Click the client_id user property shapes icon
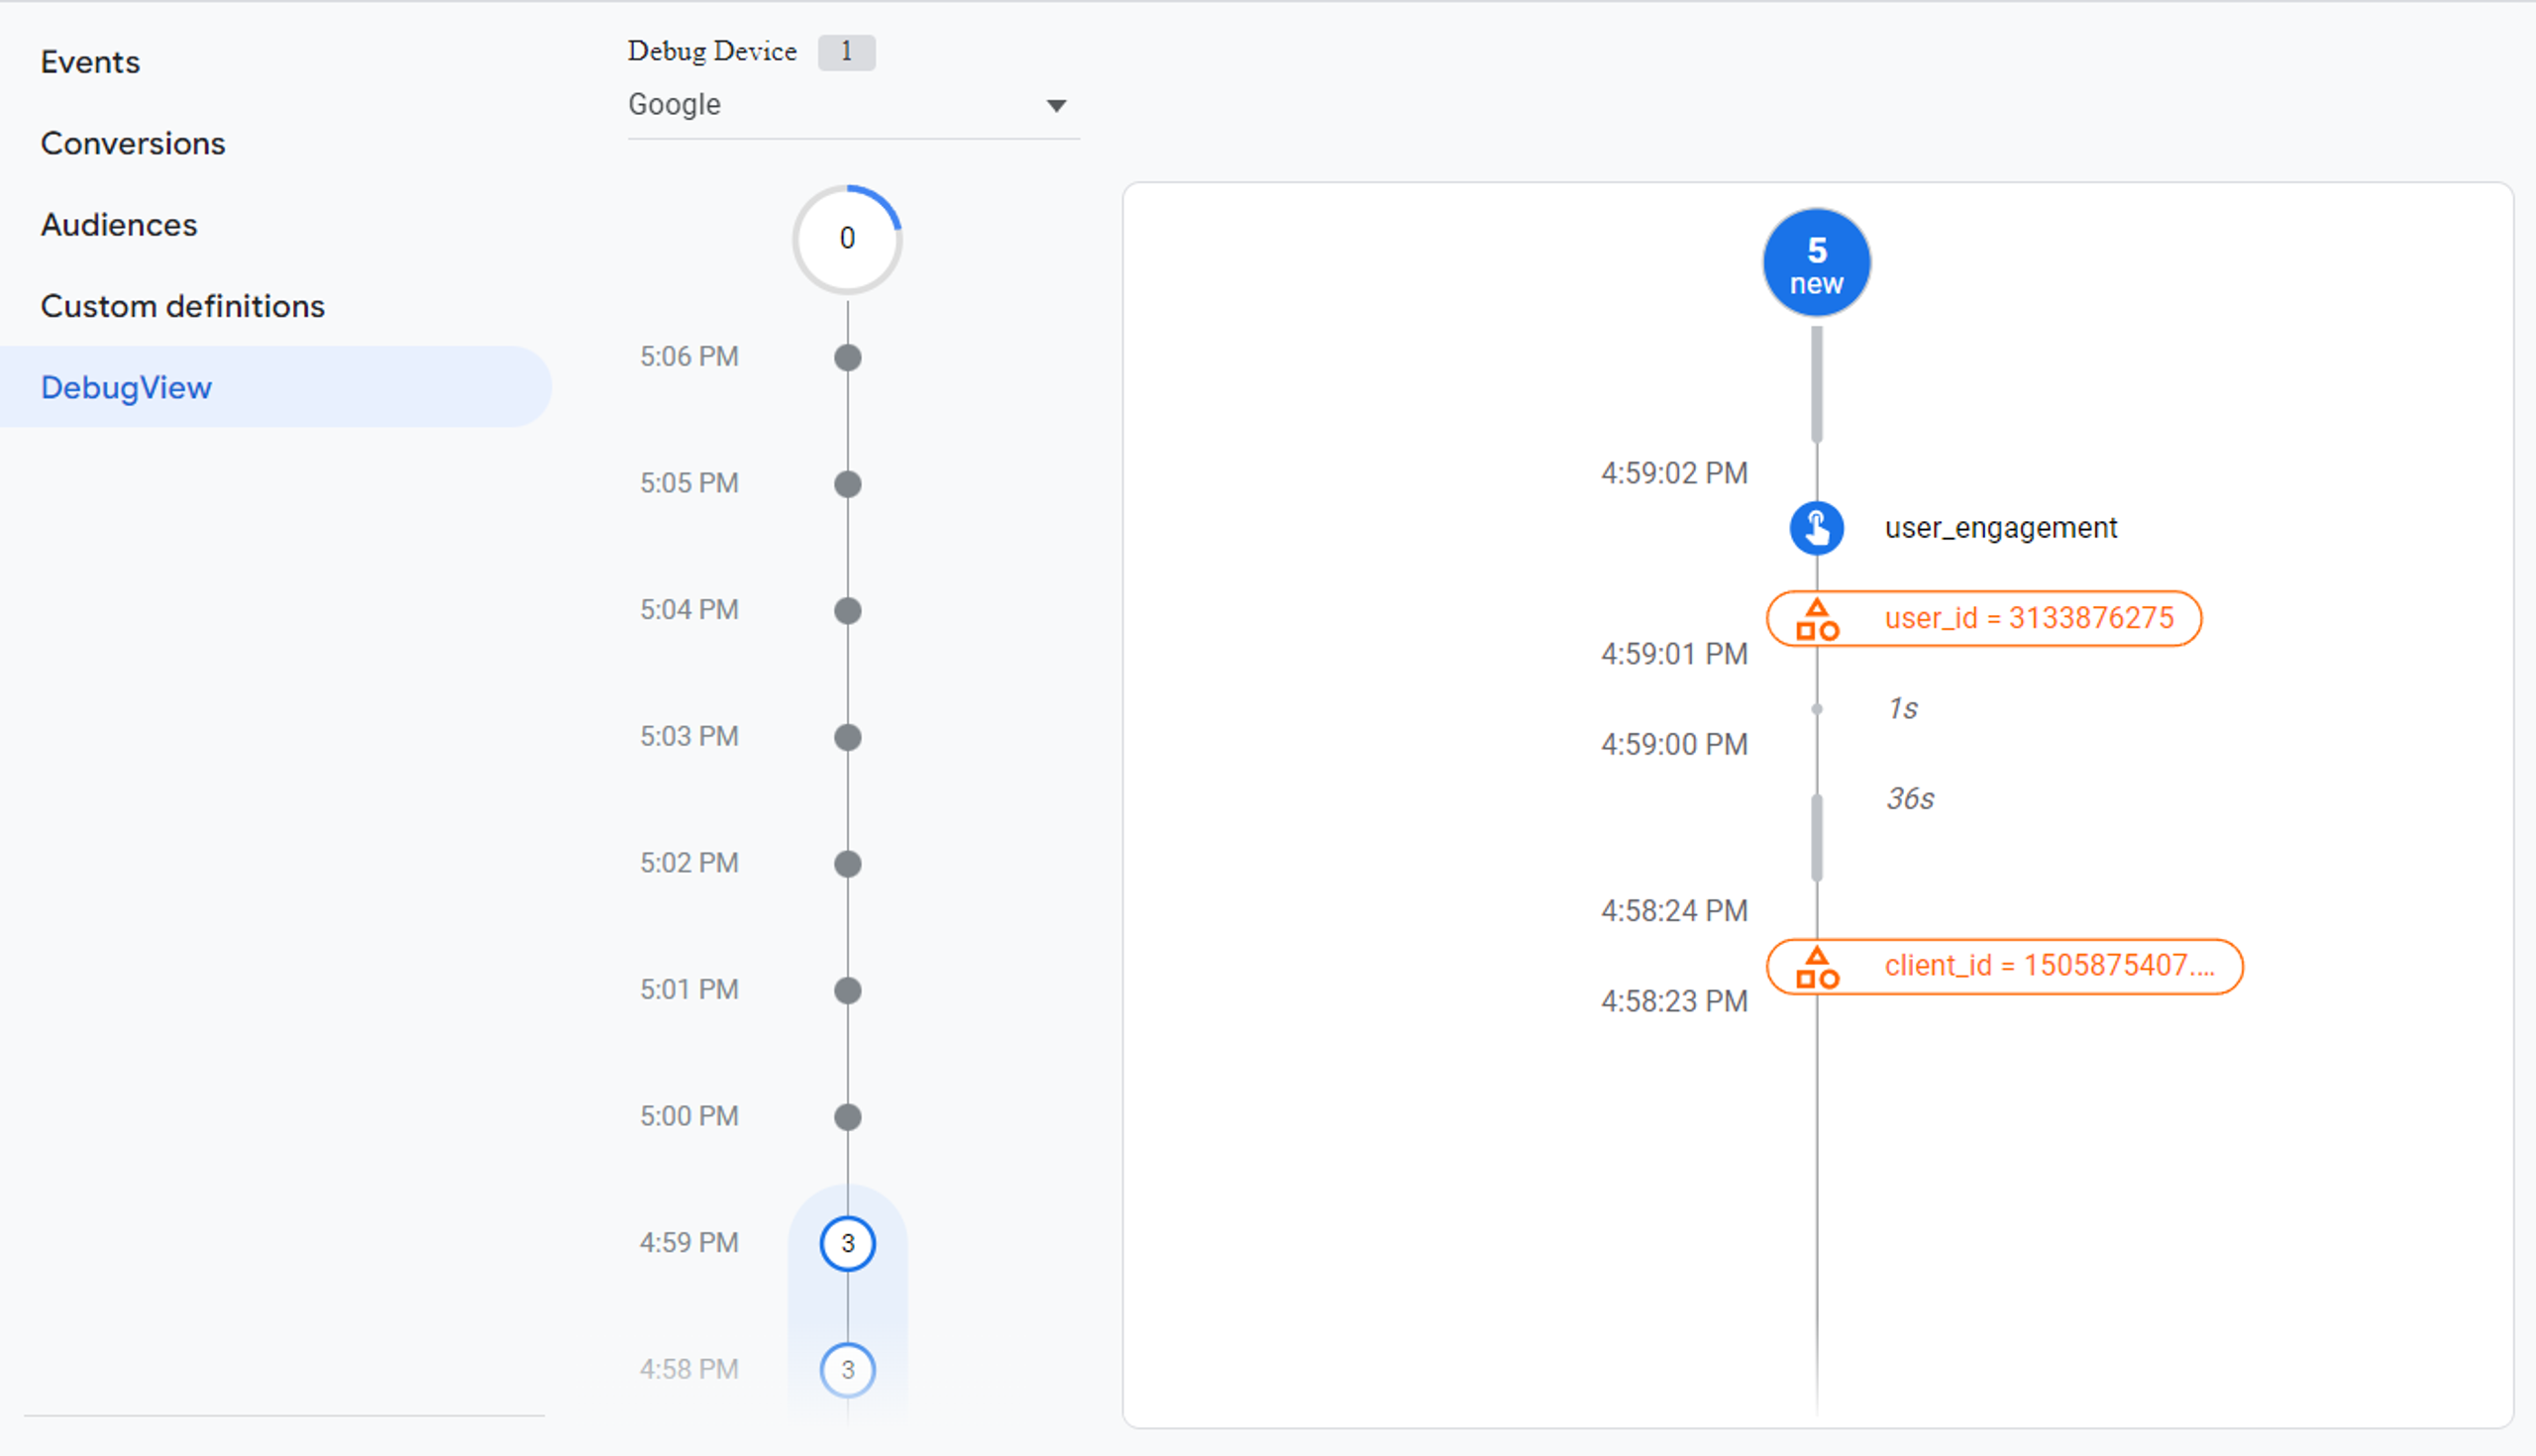The width and height of the screenshot is (2536, 1456). click(1816, 967)
